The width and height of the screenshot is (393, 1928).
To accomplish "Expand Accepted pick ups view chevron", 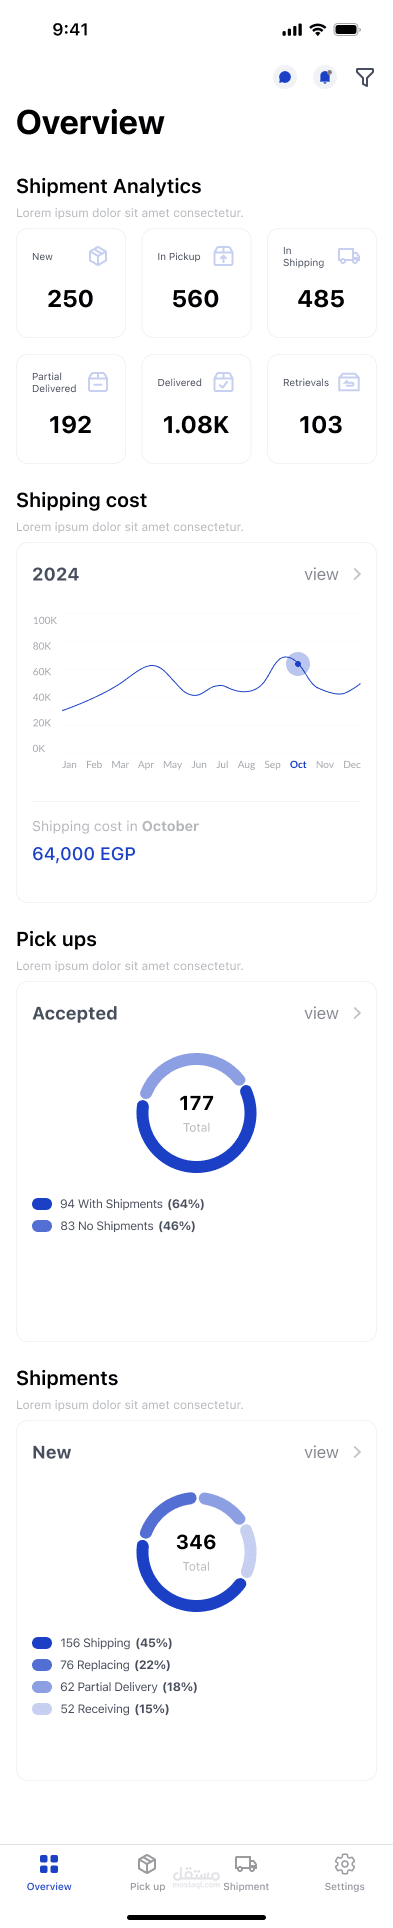I will point(357,1013).
